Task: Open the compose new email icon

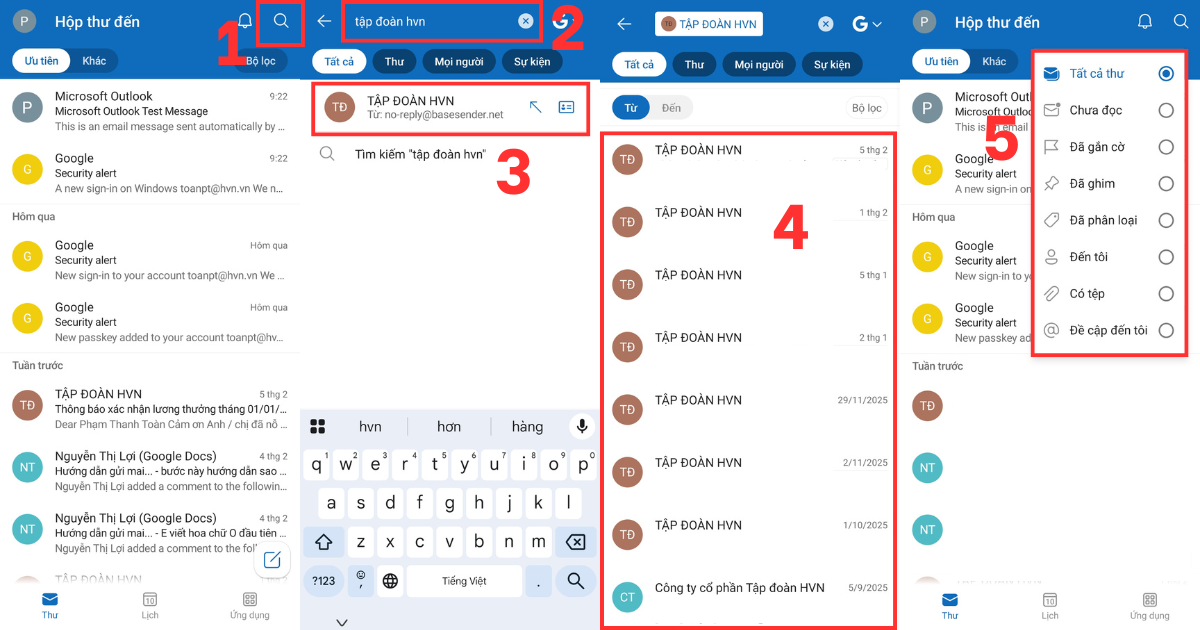Action: tap(272, 562)
